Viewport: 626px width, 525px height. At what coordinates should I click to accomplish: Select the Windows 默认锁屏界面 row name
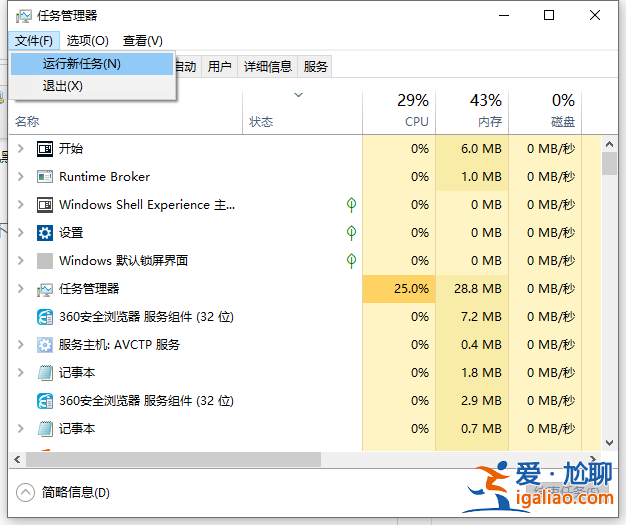click(x=123, y=261)
